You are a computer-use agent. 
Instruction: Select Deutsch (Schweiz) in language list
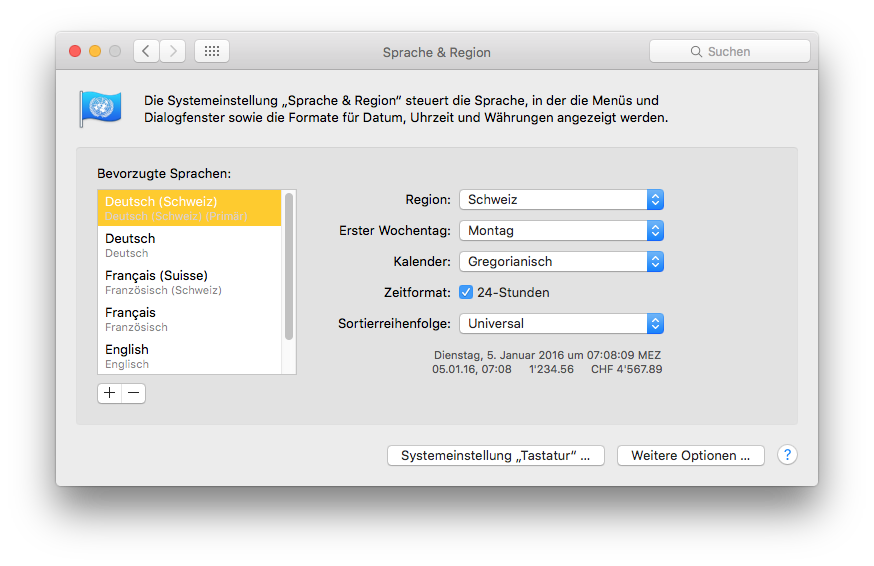[190, 208]
